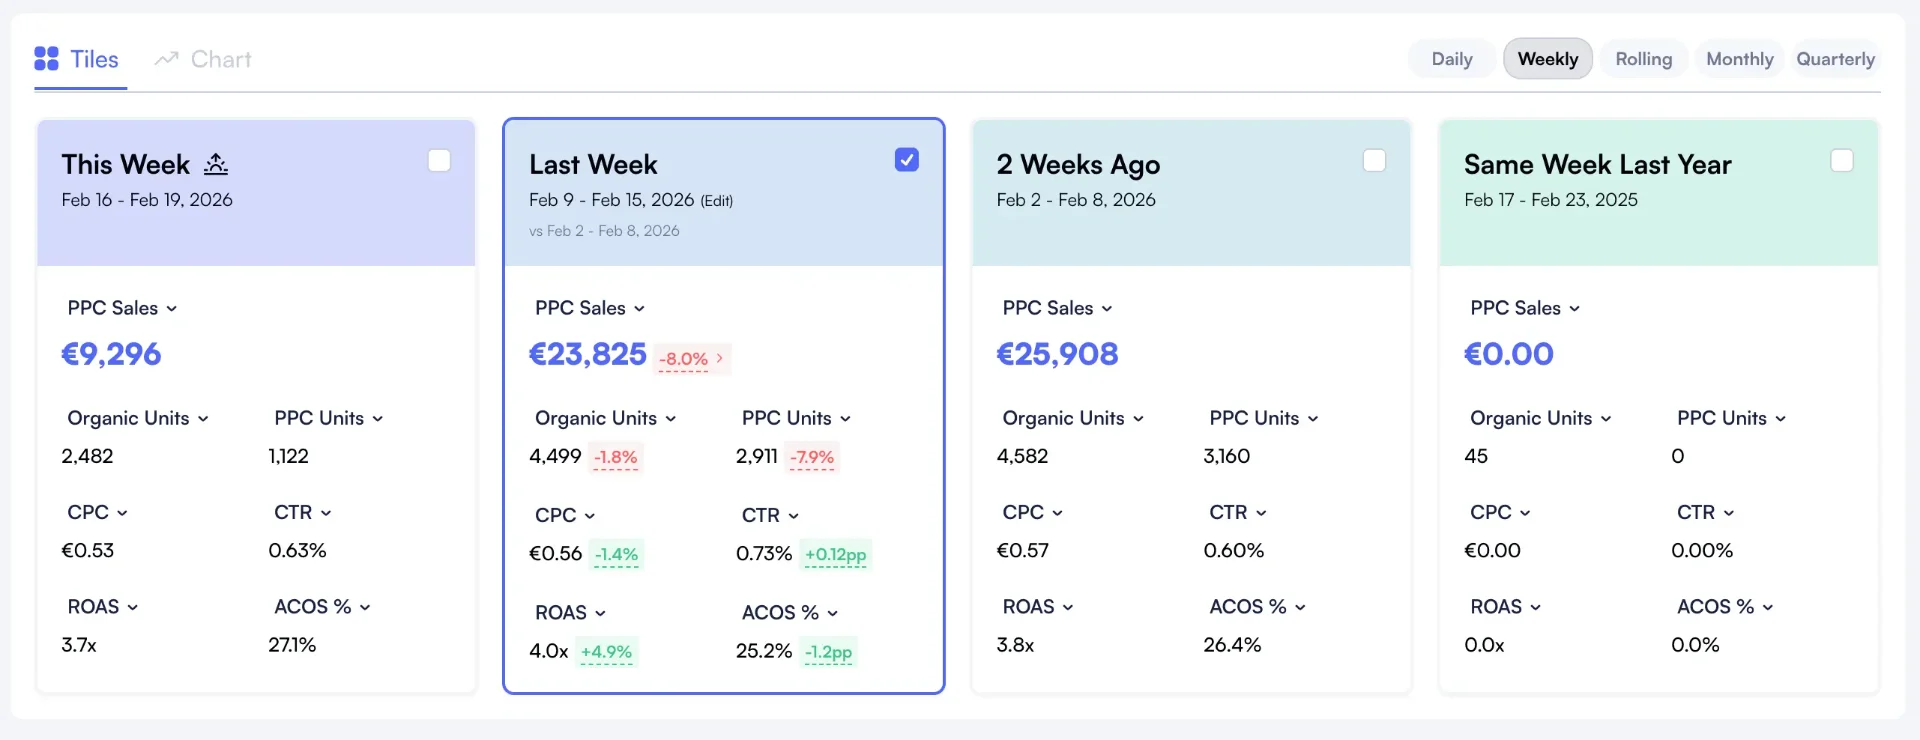This screenshot has height=740, width=1920.
Task: Tick the Same Week Last Year checkbox
Action: tap(1842, 160)
